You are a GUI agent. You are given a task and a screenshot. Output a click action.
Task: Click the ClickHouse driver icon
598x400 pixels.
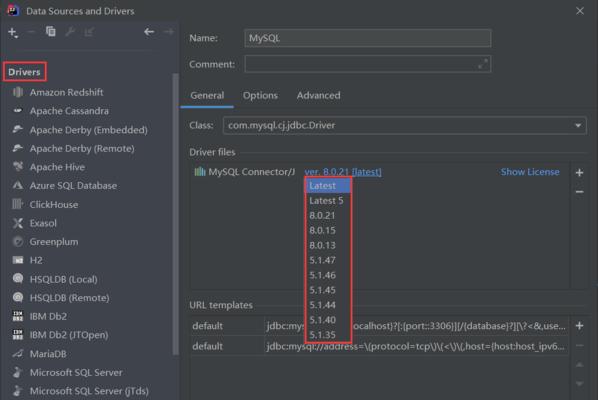18,204
